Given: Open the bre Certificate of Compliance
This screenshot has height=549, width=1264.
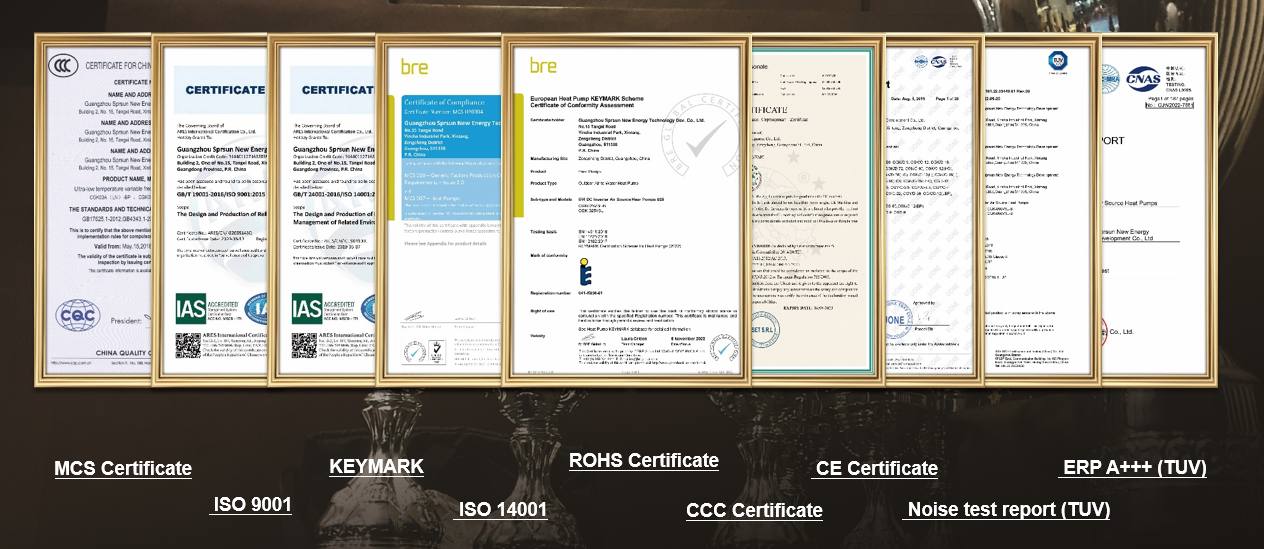Looking at the screenshot, I should coord(439,209).
